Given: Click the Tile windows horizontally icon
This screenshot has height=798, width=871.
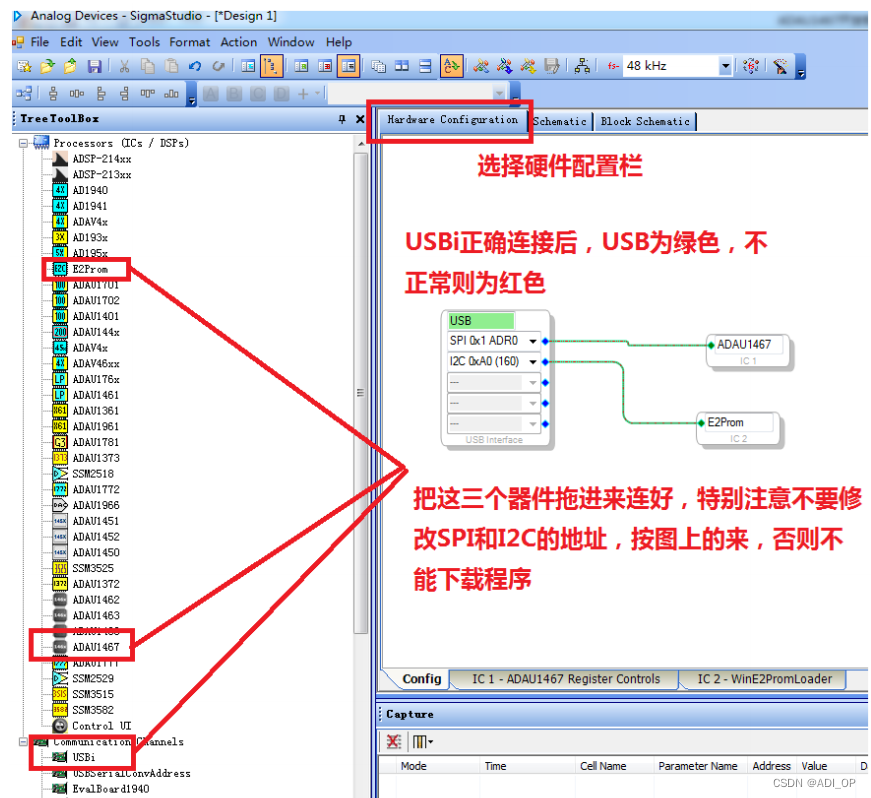Looking at the screenshot, I should (x=426, y=67).
